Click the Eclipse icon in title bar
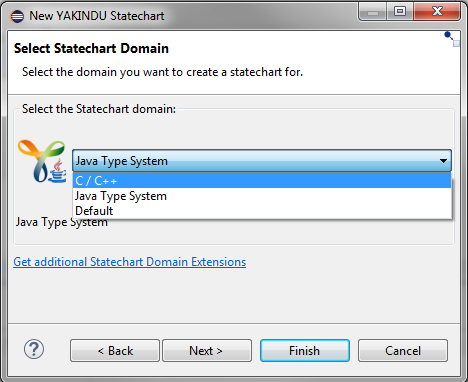Screen dimensions: 468x382 tap(17, 16)
